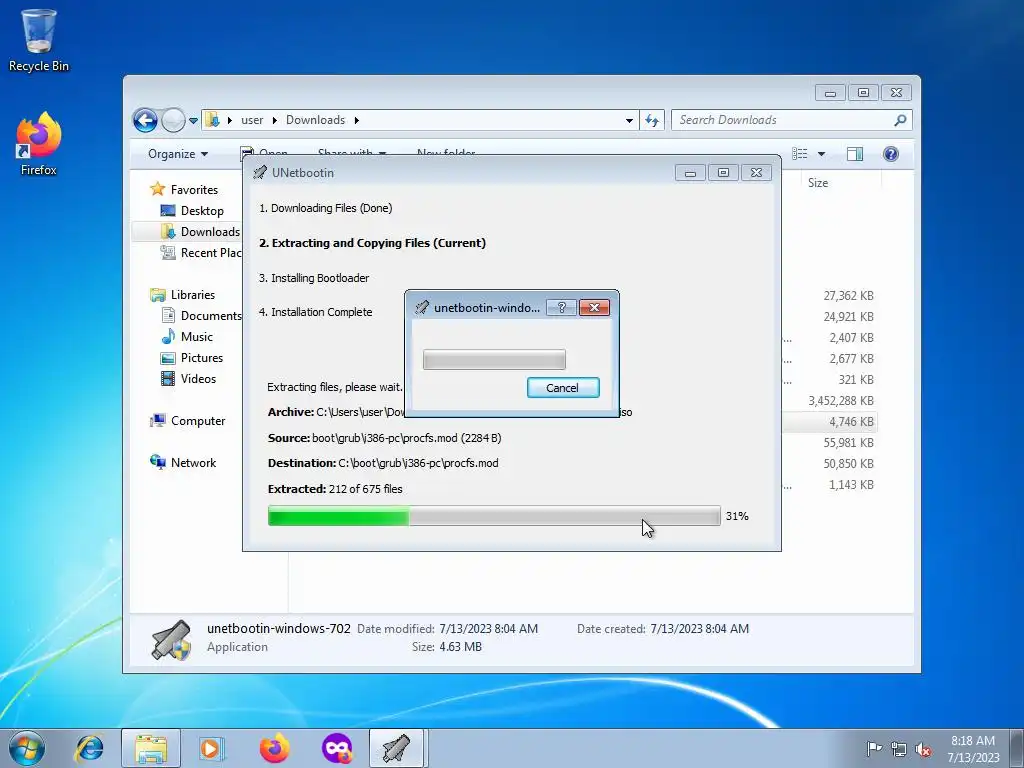Open the Videos library
Viewport: 1024px width, 768px height.
pos(198,379)
